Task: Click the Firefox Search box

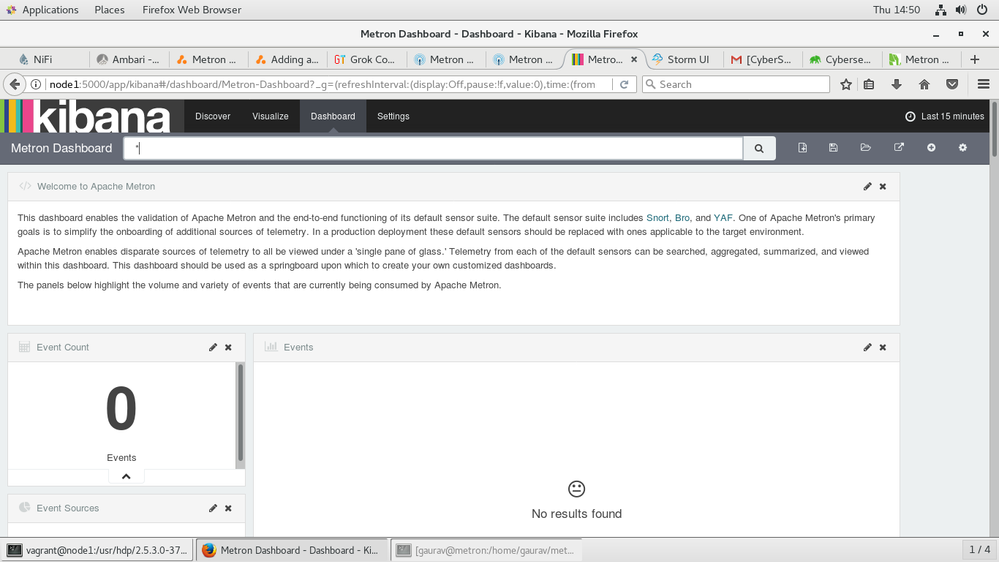Action: [x=736, y=84]
